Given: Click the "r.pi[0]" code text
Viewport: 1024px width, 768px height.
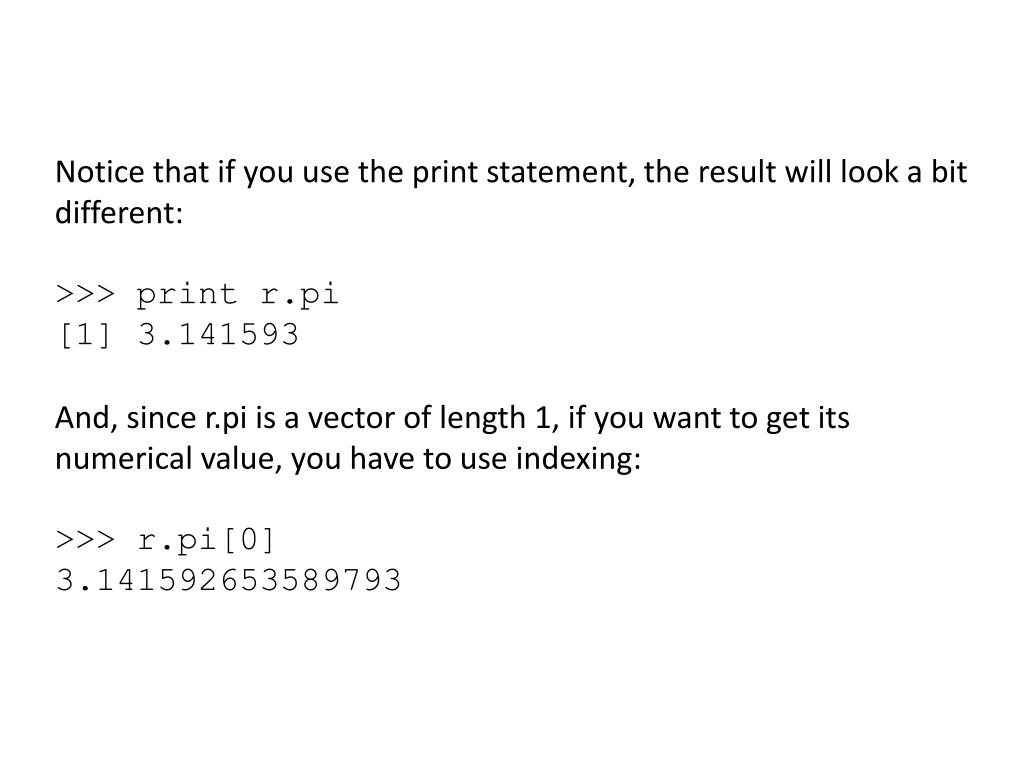Looking at the screenshot, I should point(207,540).
